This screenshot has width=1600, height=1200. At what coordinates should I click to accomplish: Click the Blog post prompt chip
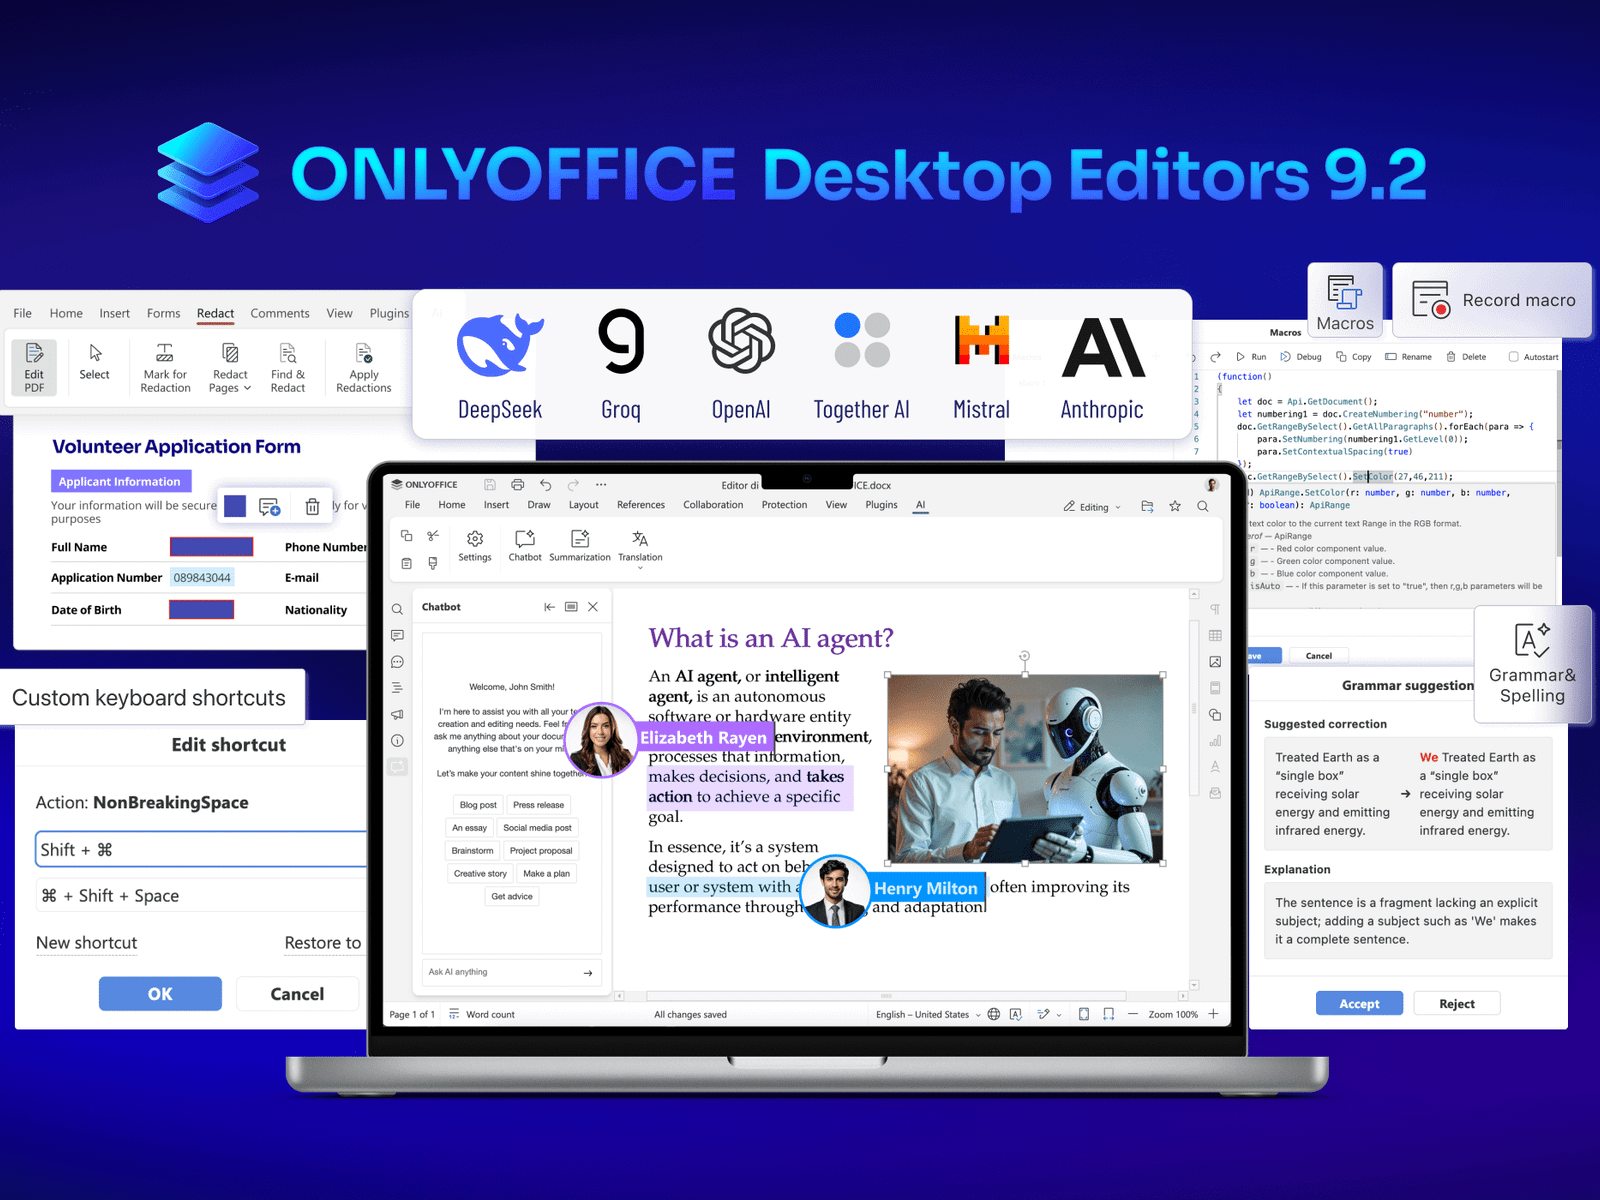pos(478,805)
